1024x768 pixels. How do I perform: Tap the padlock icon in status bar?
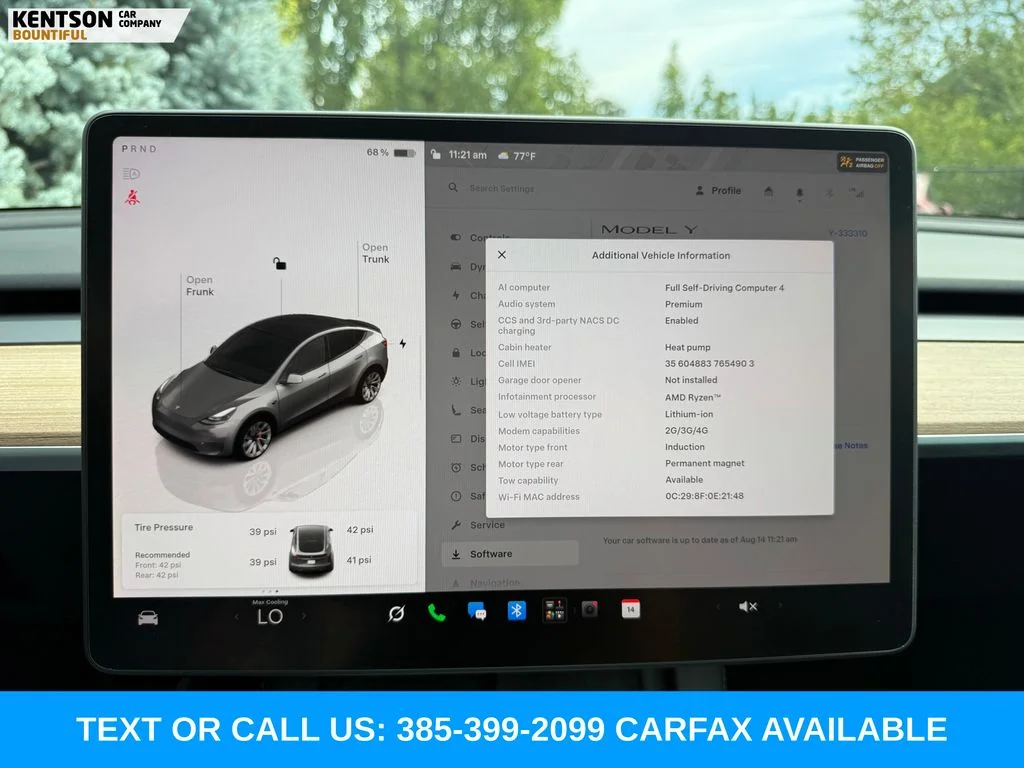click(436, 154)
